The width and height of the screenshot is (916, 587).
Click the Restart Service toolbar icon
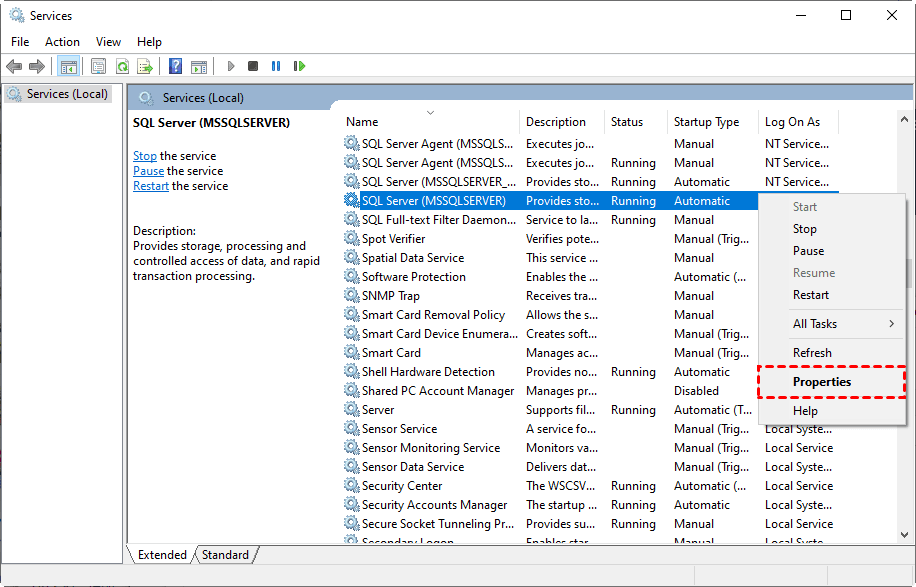pos(299,66)
